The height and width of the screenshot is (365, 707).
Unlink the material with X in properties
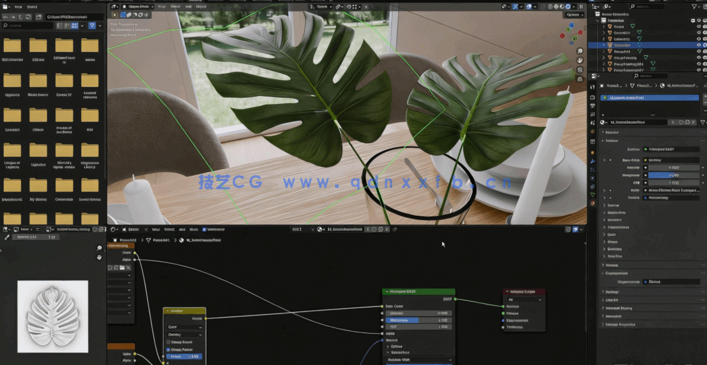(693, 122)
